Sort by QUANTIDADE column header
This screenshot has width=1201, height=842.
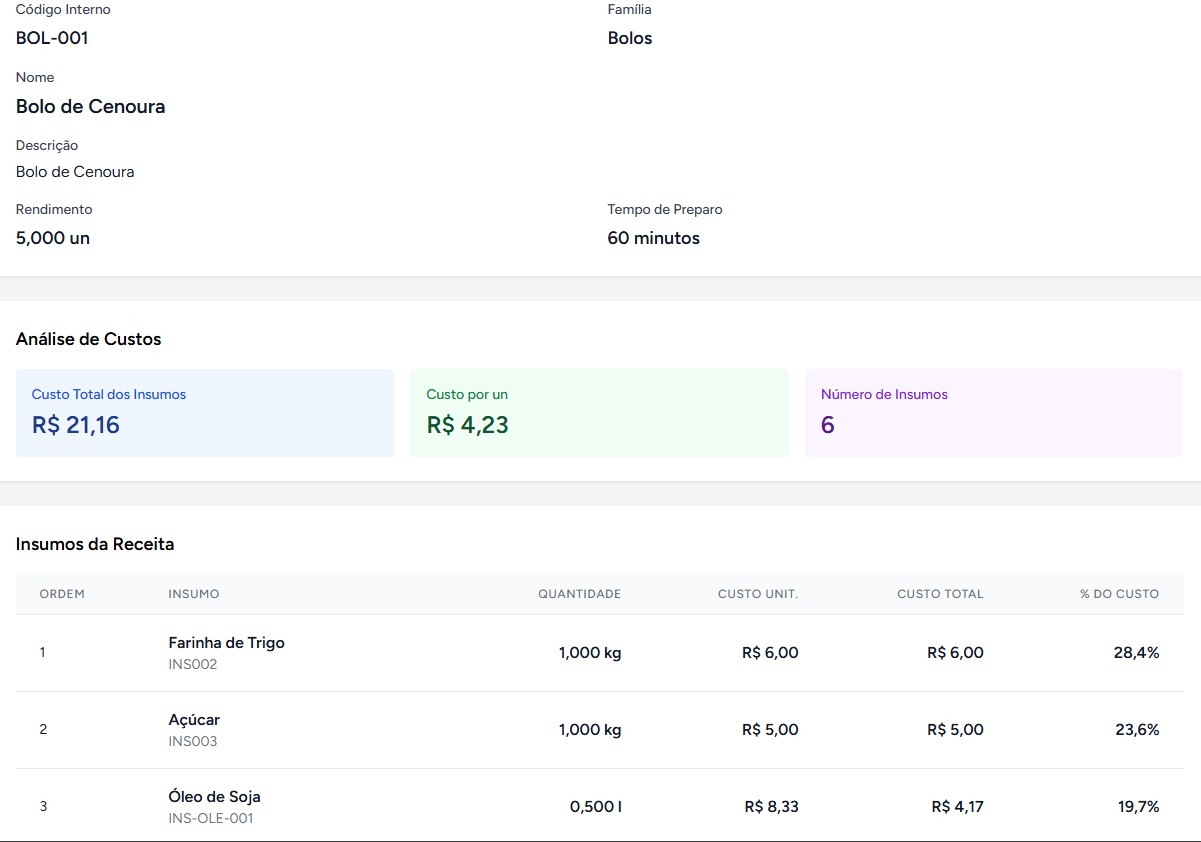coord(579,594)
